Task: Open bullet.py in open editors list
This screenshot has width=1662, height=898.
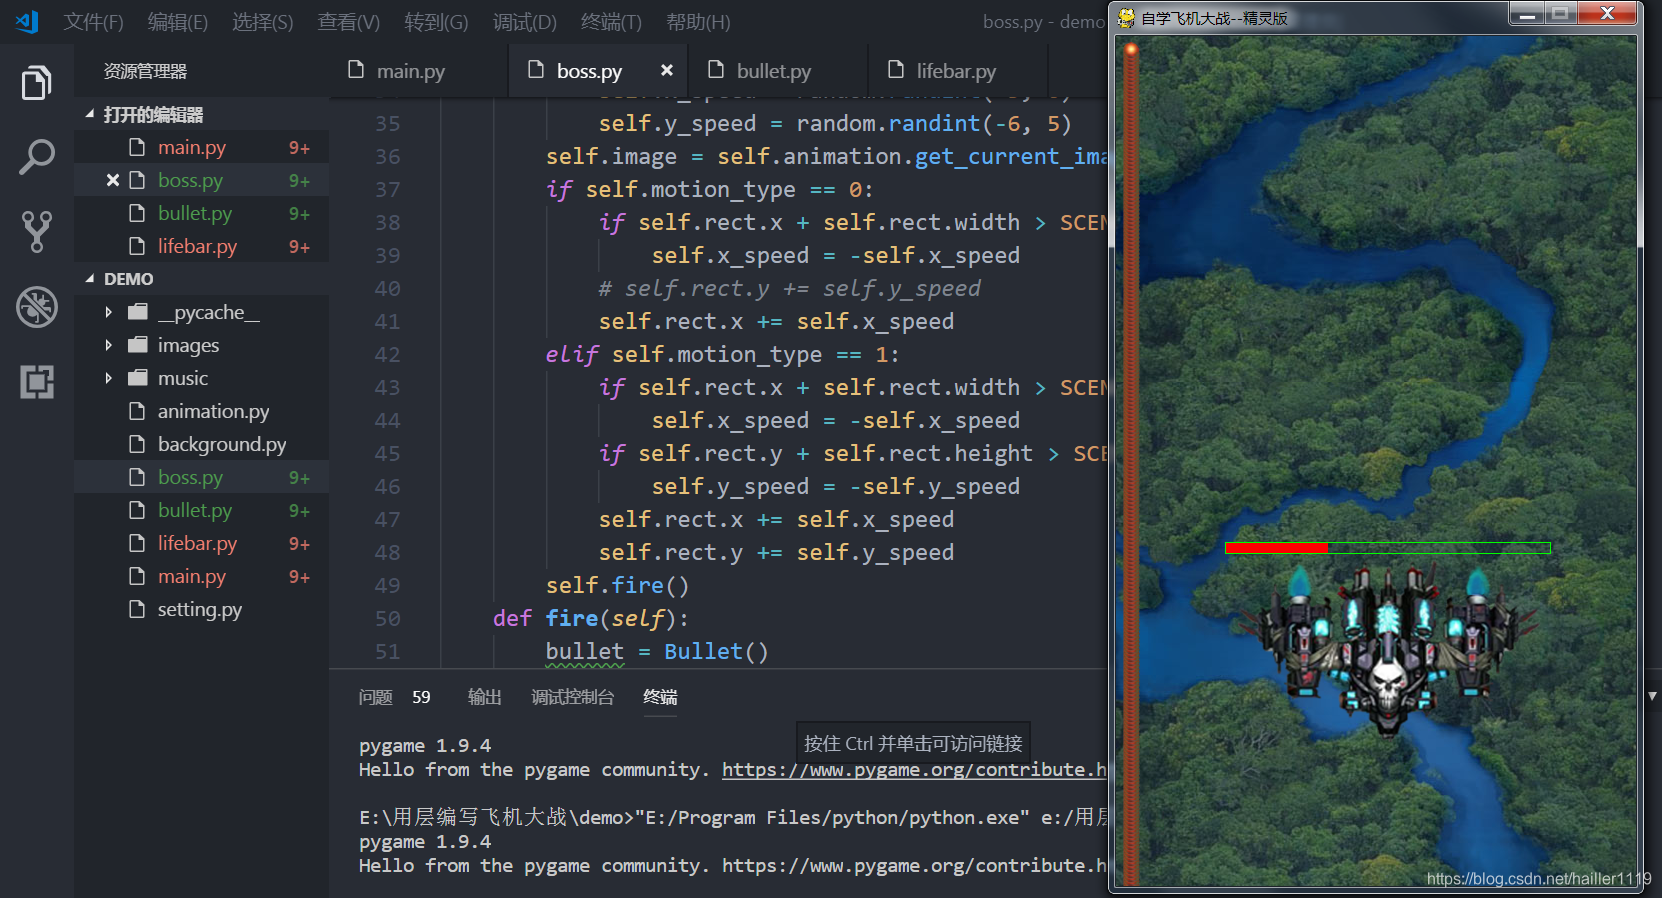Action: coord(201,213)
